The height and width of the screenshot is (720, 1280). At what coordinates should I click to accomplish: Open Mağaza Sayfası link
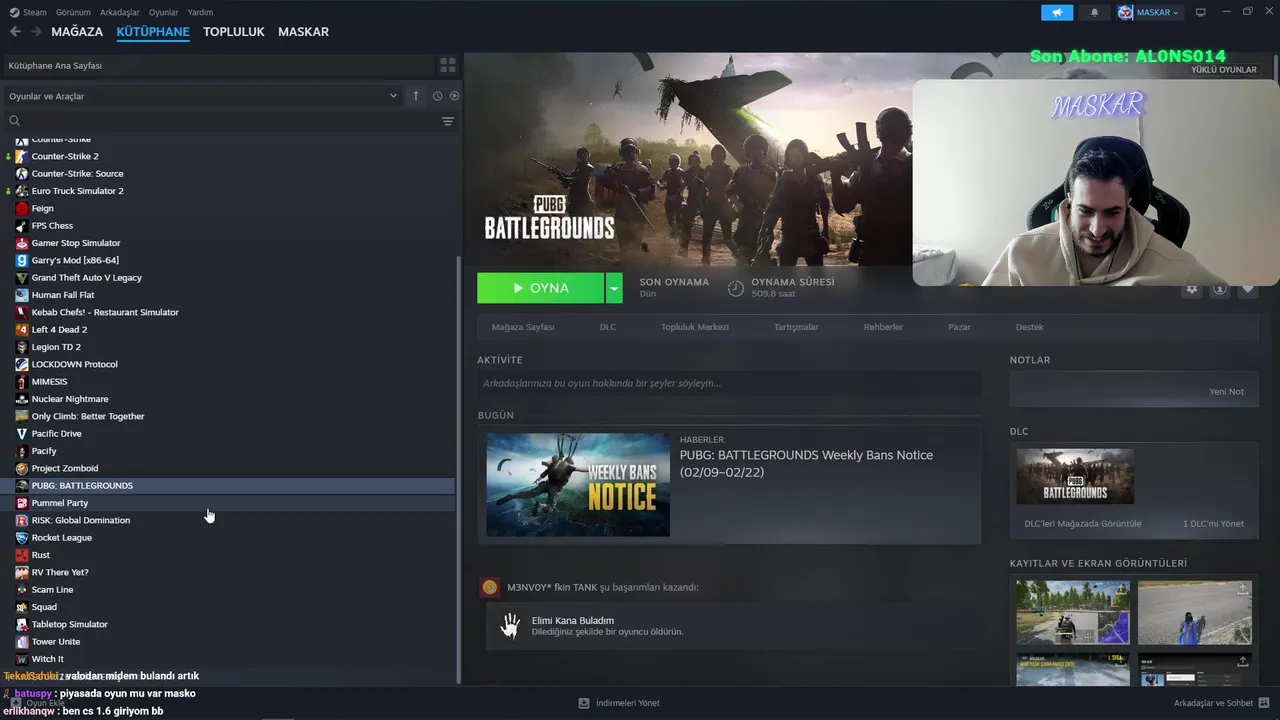(x=523, y=327)
